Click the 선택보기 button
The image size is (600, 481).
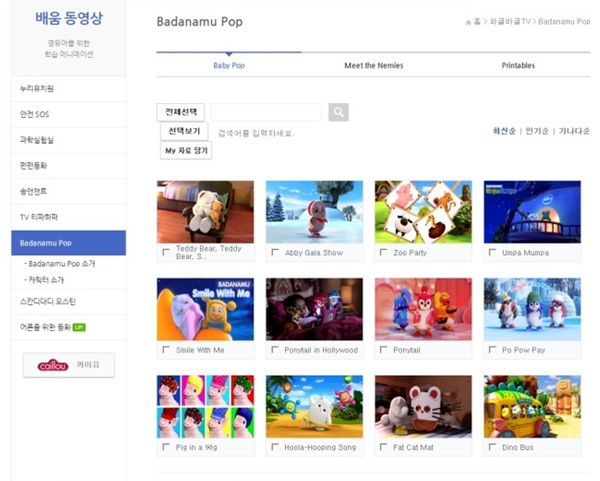click(184, 131)
